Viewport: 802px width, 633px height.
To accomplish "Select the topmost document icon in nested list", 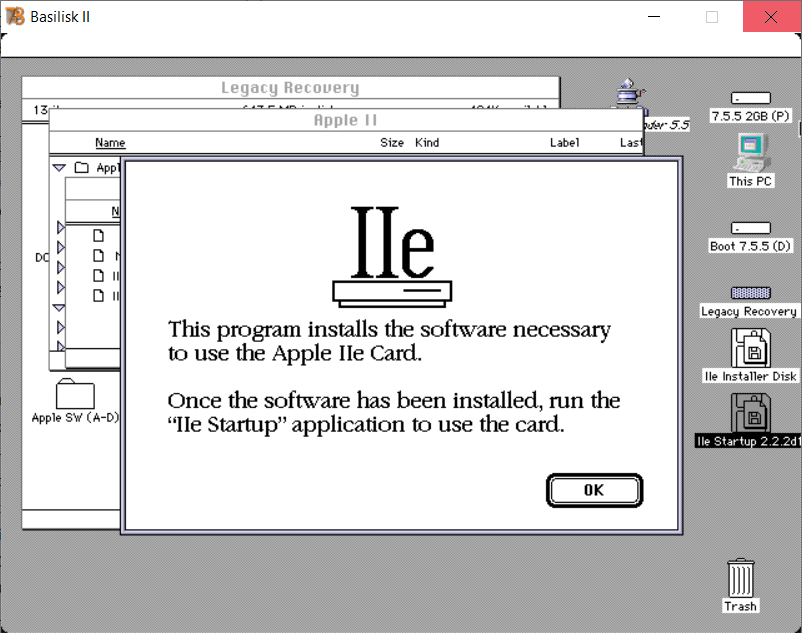I will 98,235.
